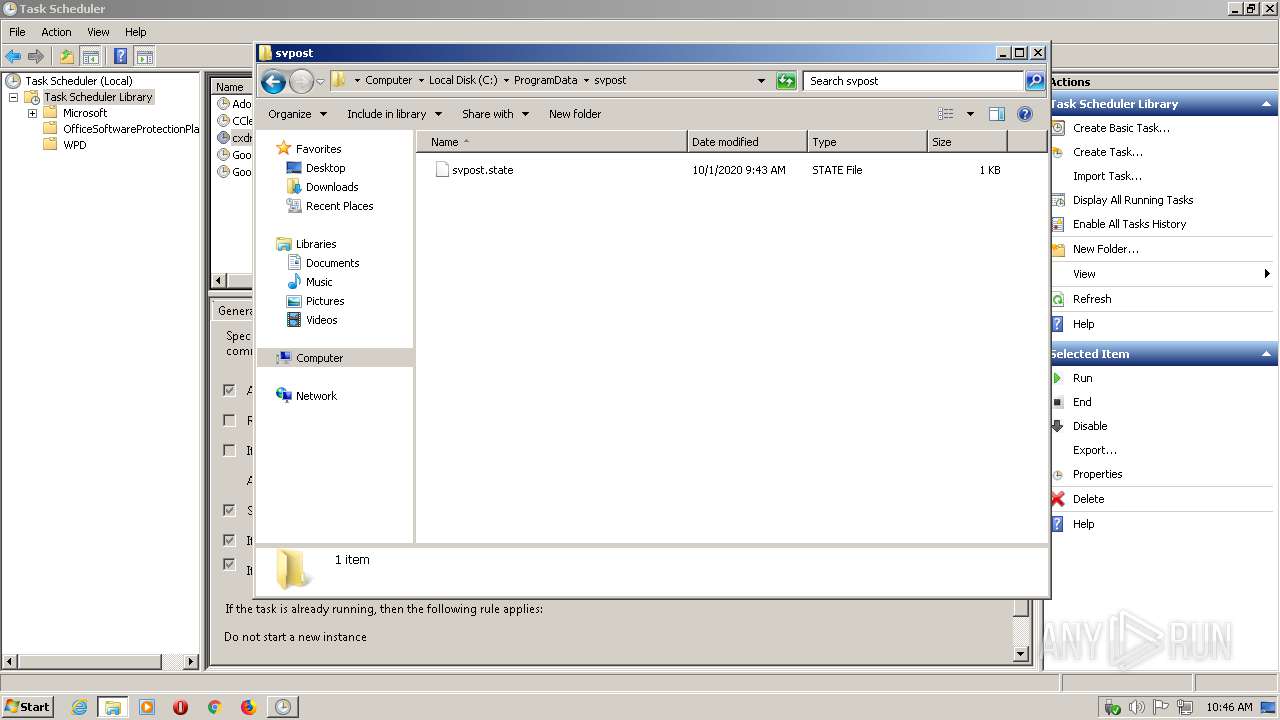Open the Task Scheduler toolbar Help icon
Viewport: 1280px width, 720px height.
[x=121, y=57]
